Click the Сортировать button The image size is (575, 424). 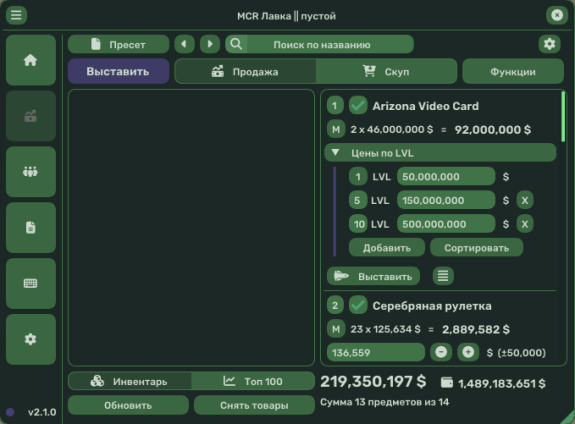click(476, 248)
